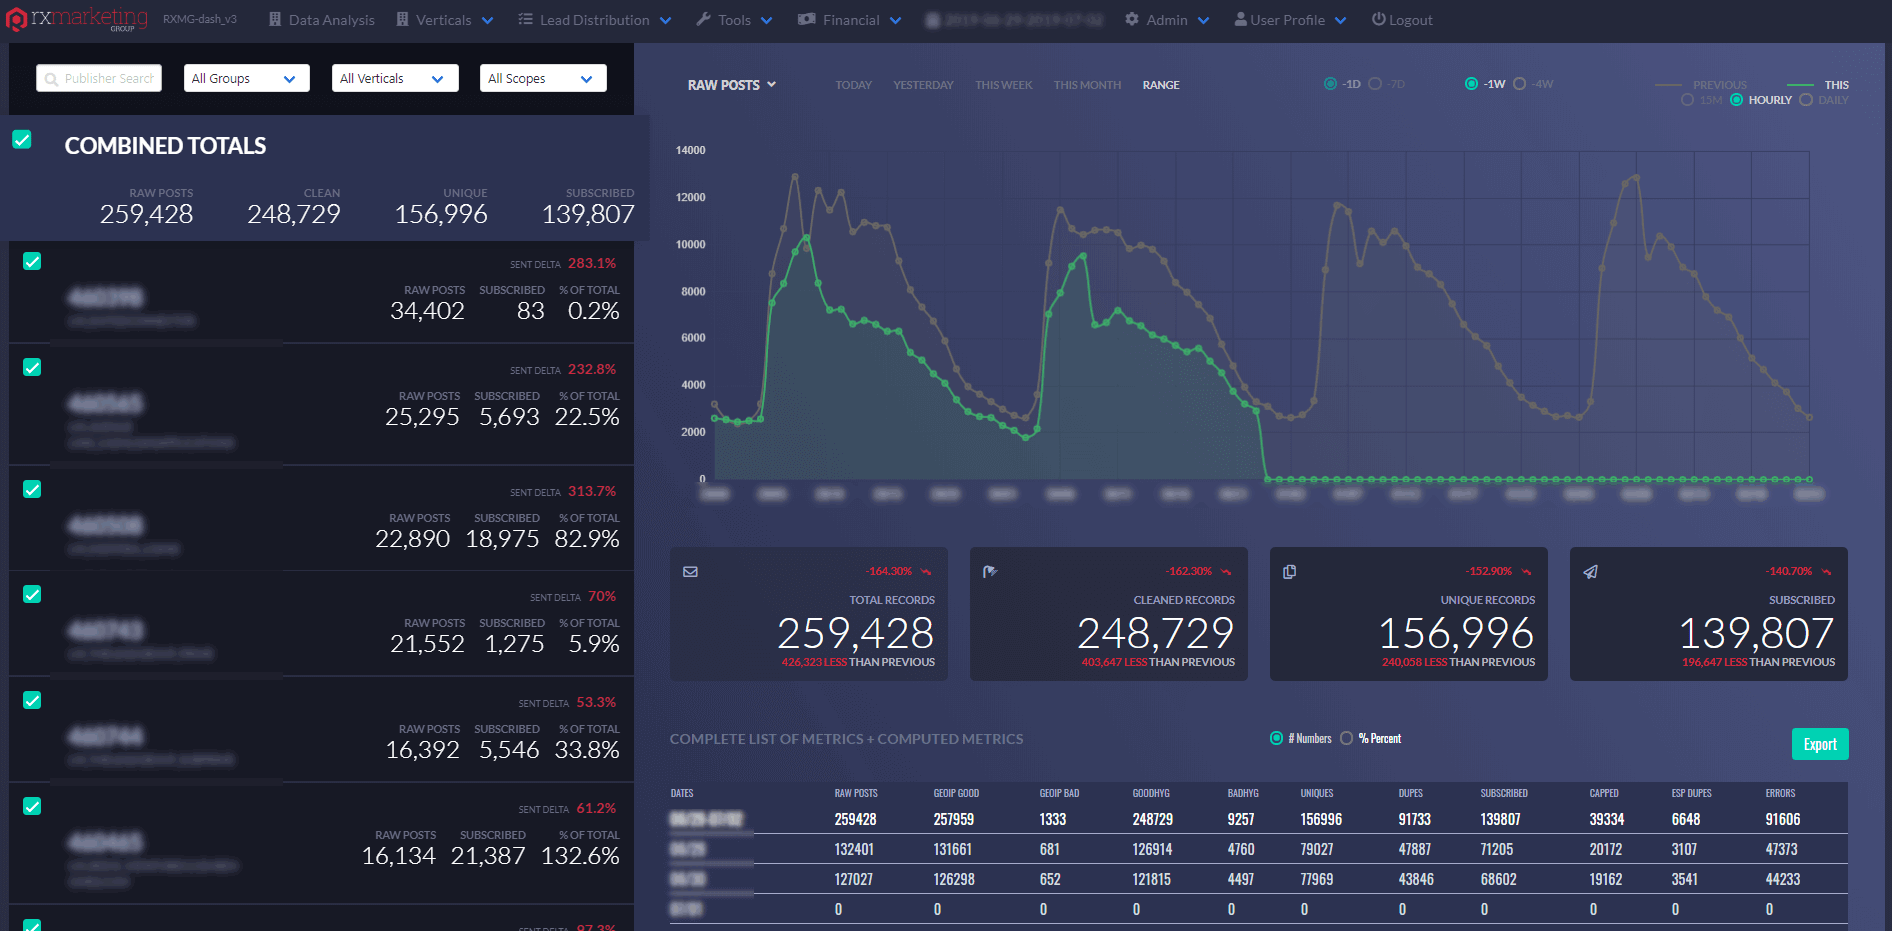Click the down-trend arrow on Subscribed card
The image size is (1892, 931).
tap(1826, 572)
